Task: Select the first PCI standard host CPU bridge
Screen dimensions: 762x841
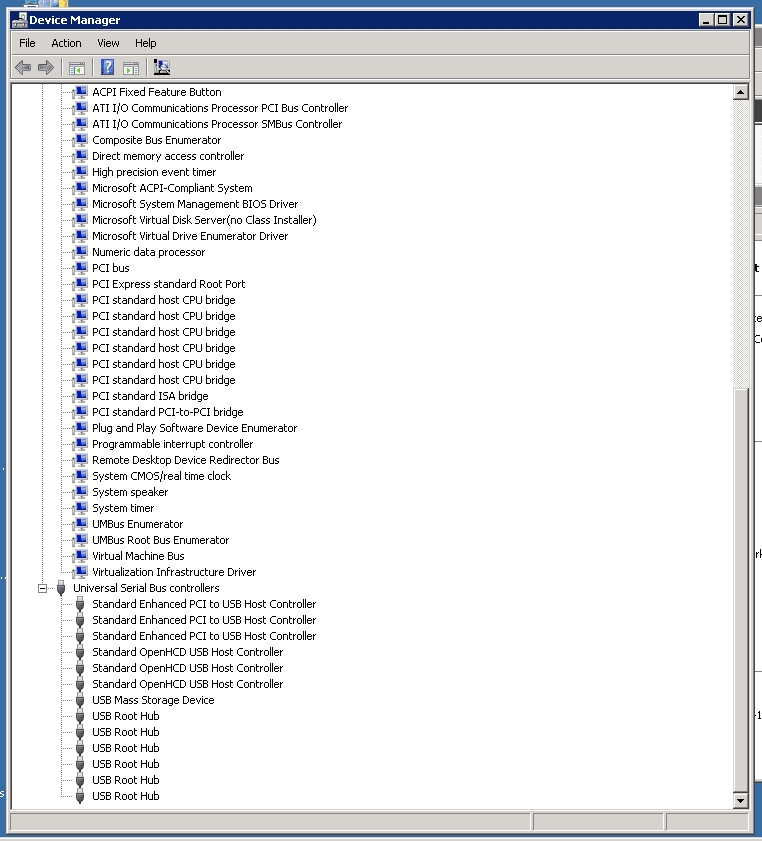Action: (x=164, y=300)
